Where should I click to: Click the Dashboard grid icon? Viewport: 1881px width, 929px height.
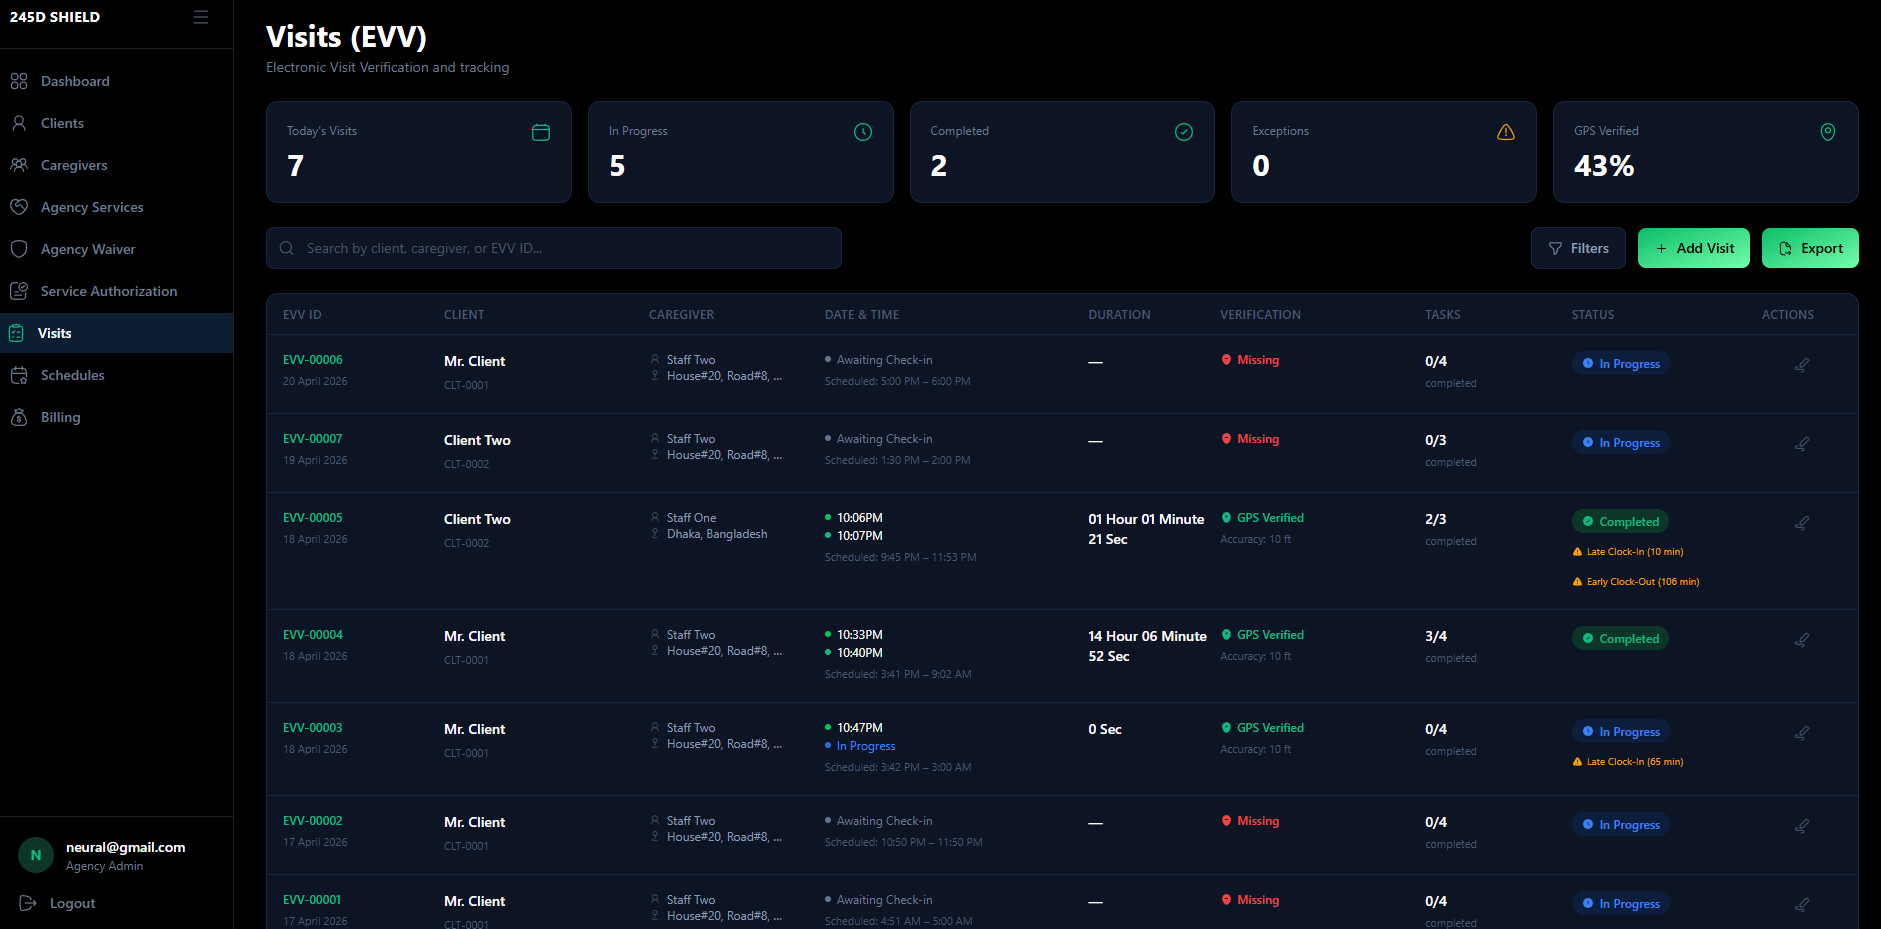click(19, 81)
